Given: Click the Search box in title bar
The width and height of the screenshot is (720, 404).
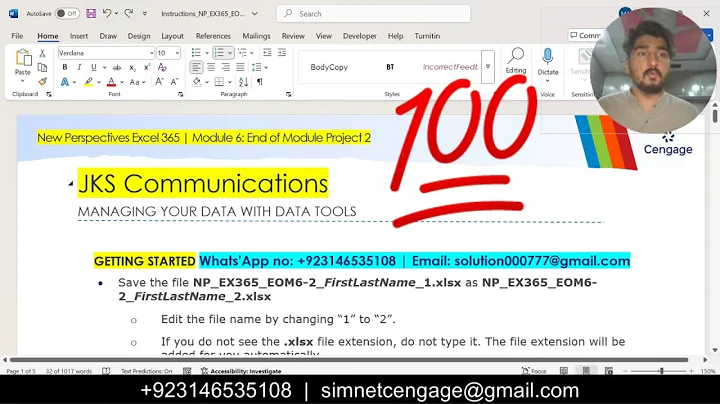Looking at the screenshot, I should [x=373, y=14].
